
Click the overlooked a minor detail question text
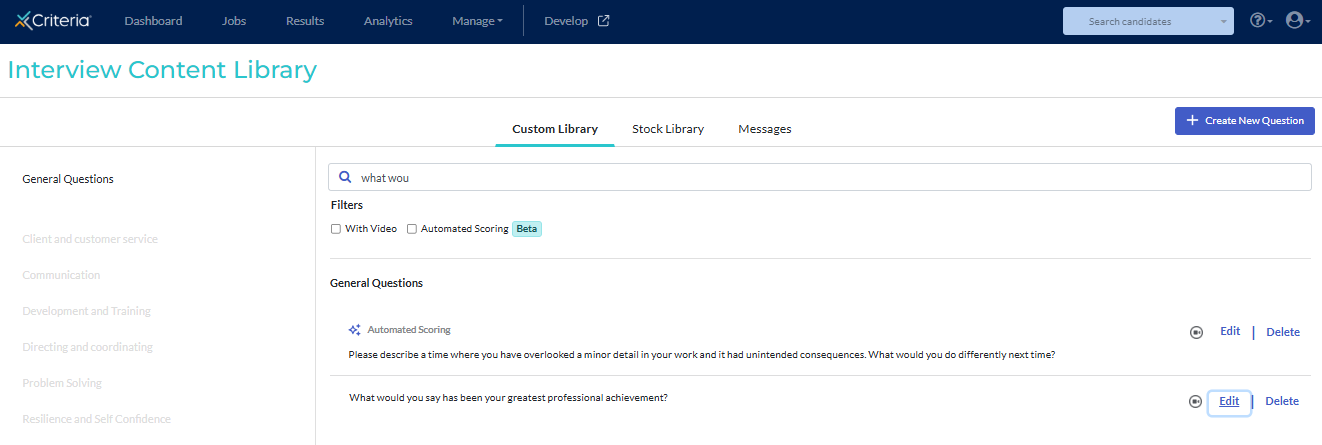pos(702,354)
